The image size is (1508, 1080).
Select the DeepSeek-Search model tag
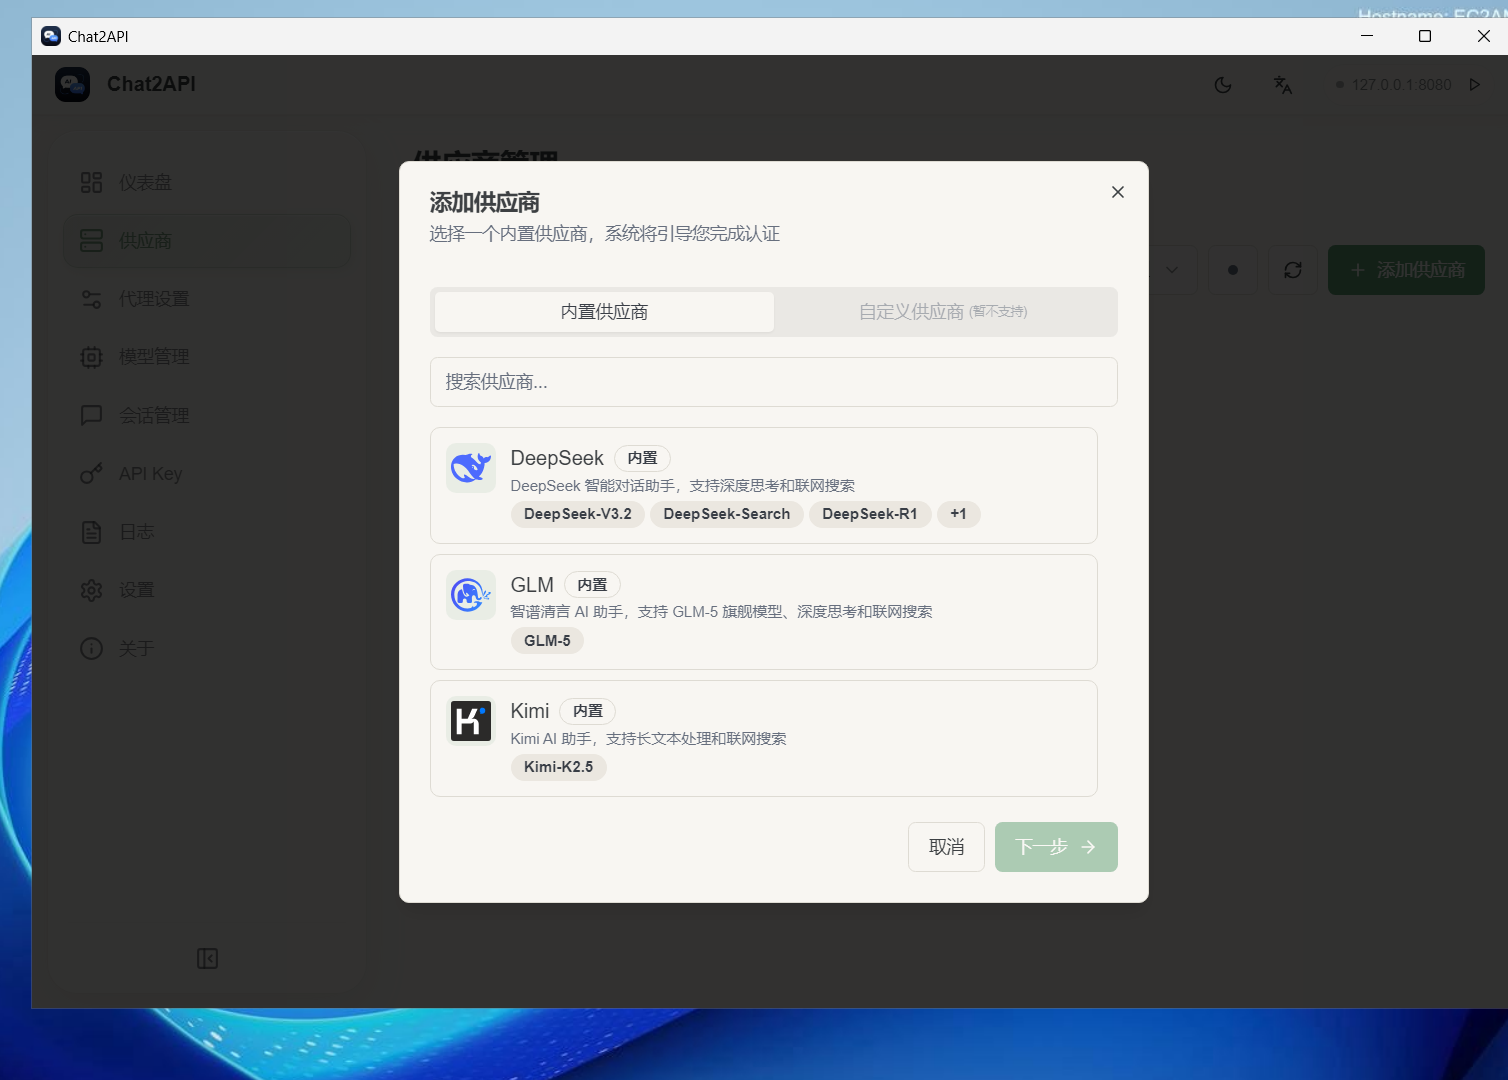(727, 514)
